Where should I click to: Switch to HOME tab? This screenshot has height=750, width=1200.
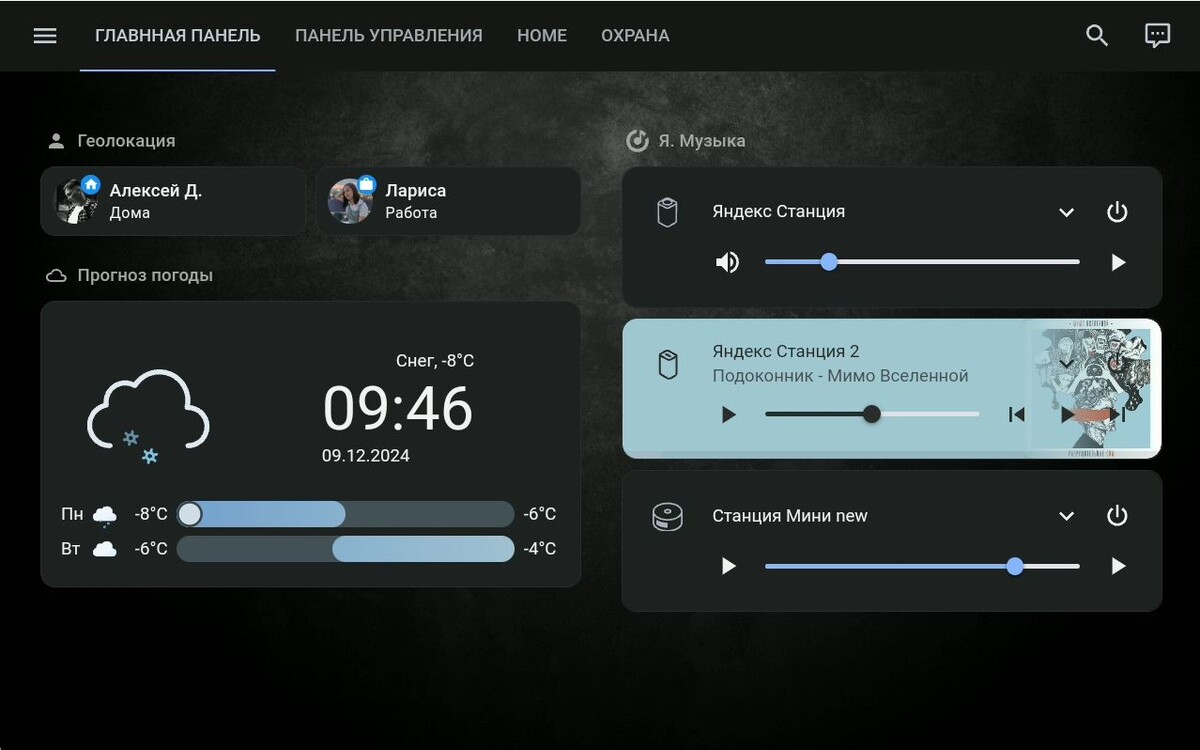542,36
